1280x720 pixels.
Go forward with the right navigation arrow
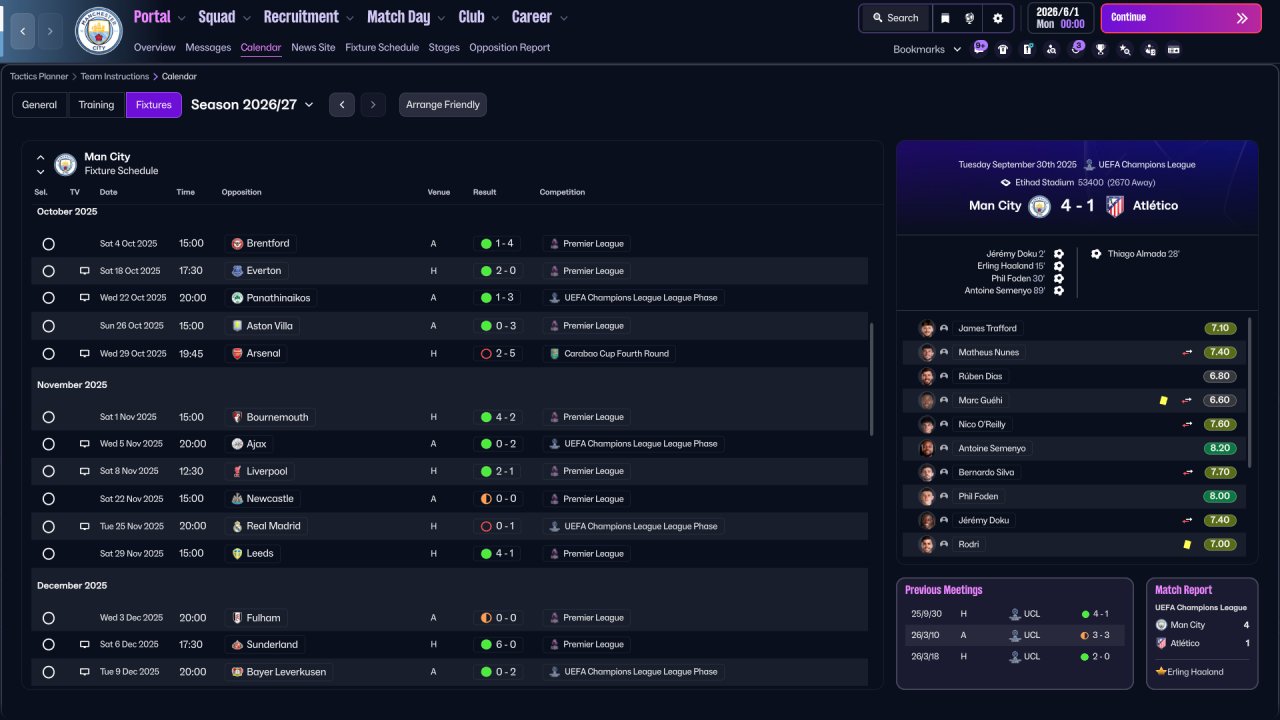(x=50, y=31)
